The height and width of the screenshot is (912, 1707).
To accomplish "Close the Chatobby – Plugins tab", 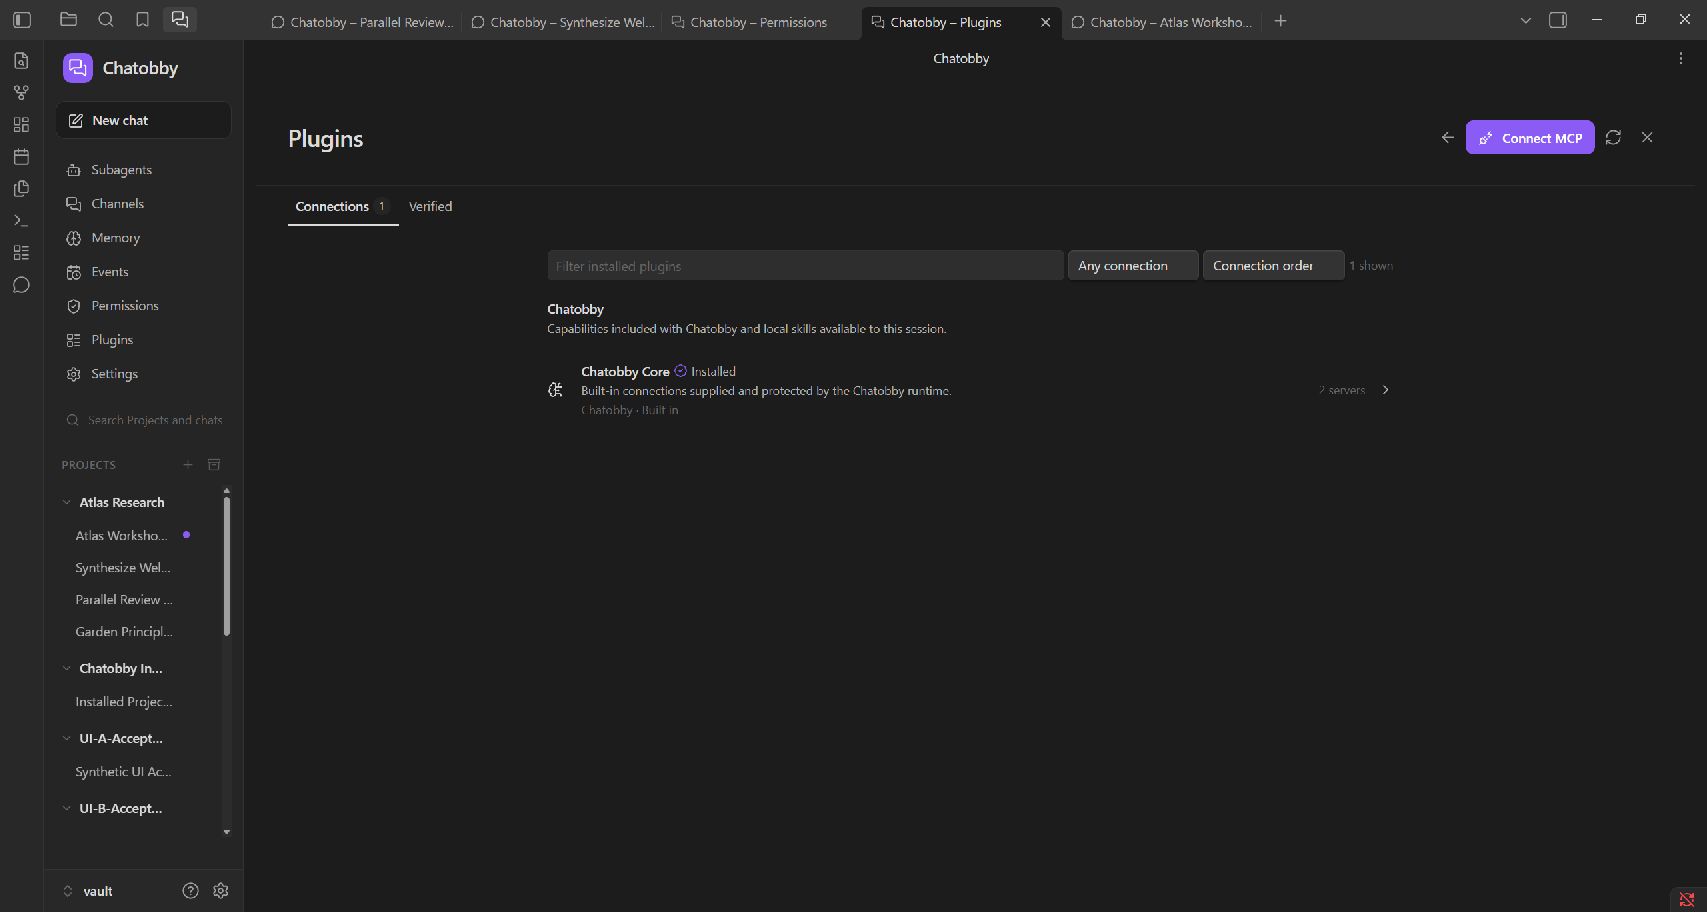I will tap(1045, 22).
